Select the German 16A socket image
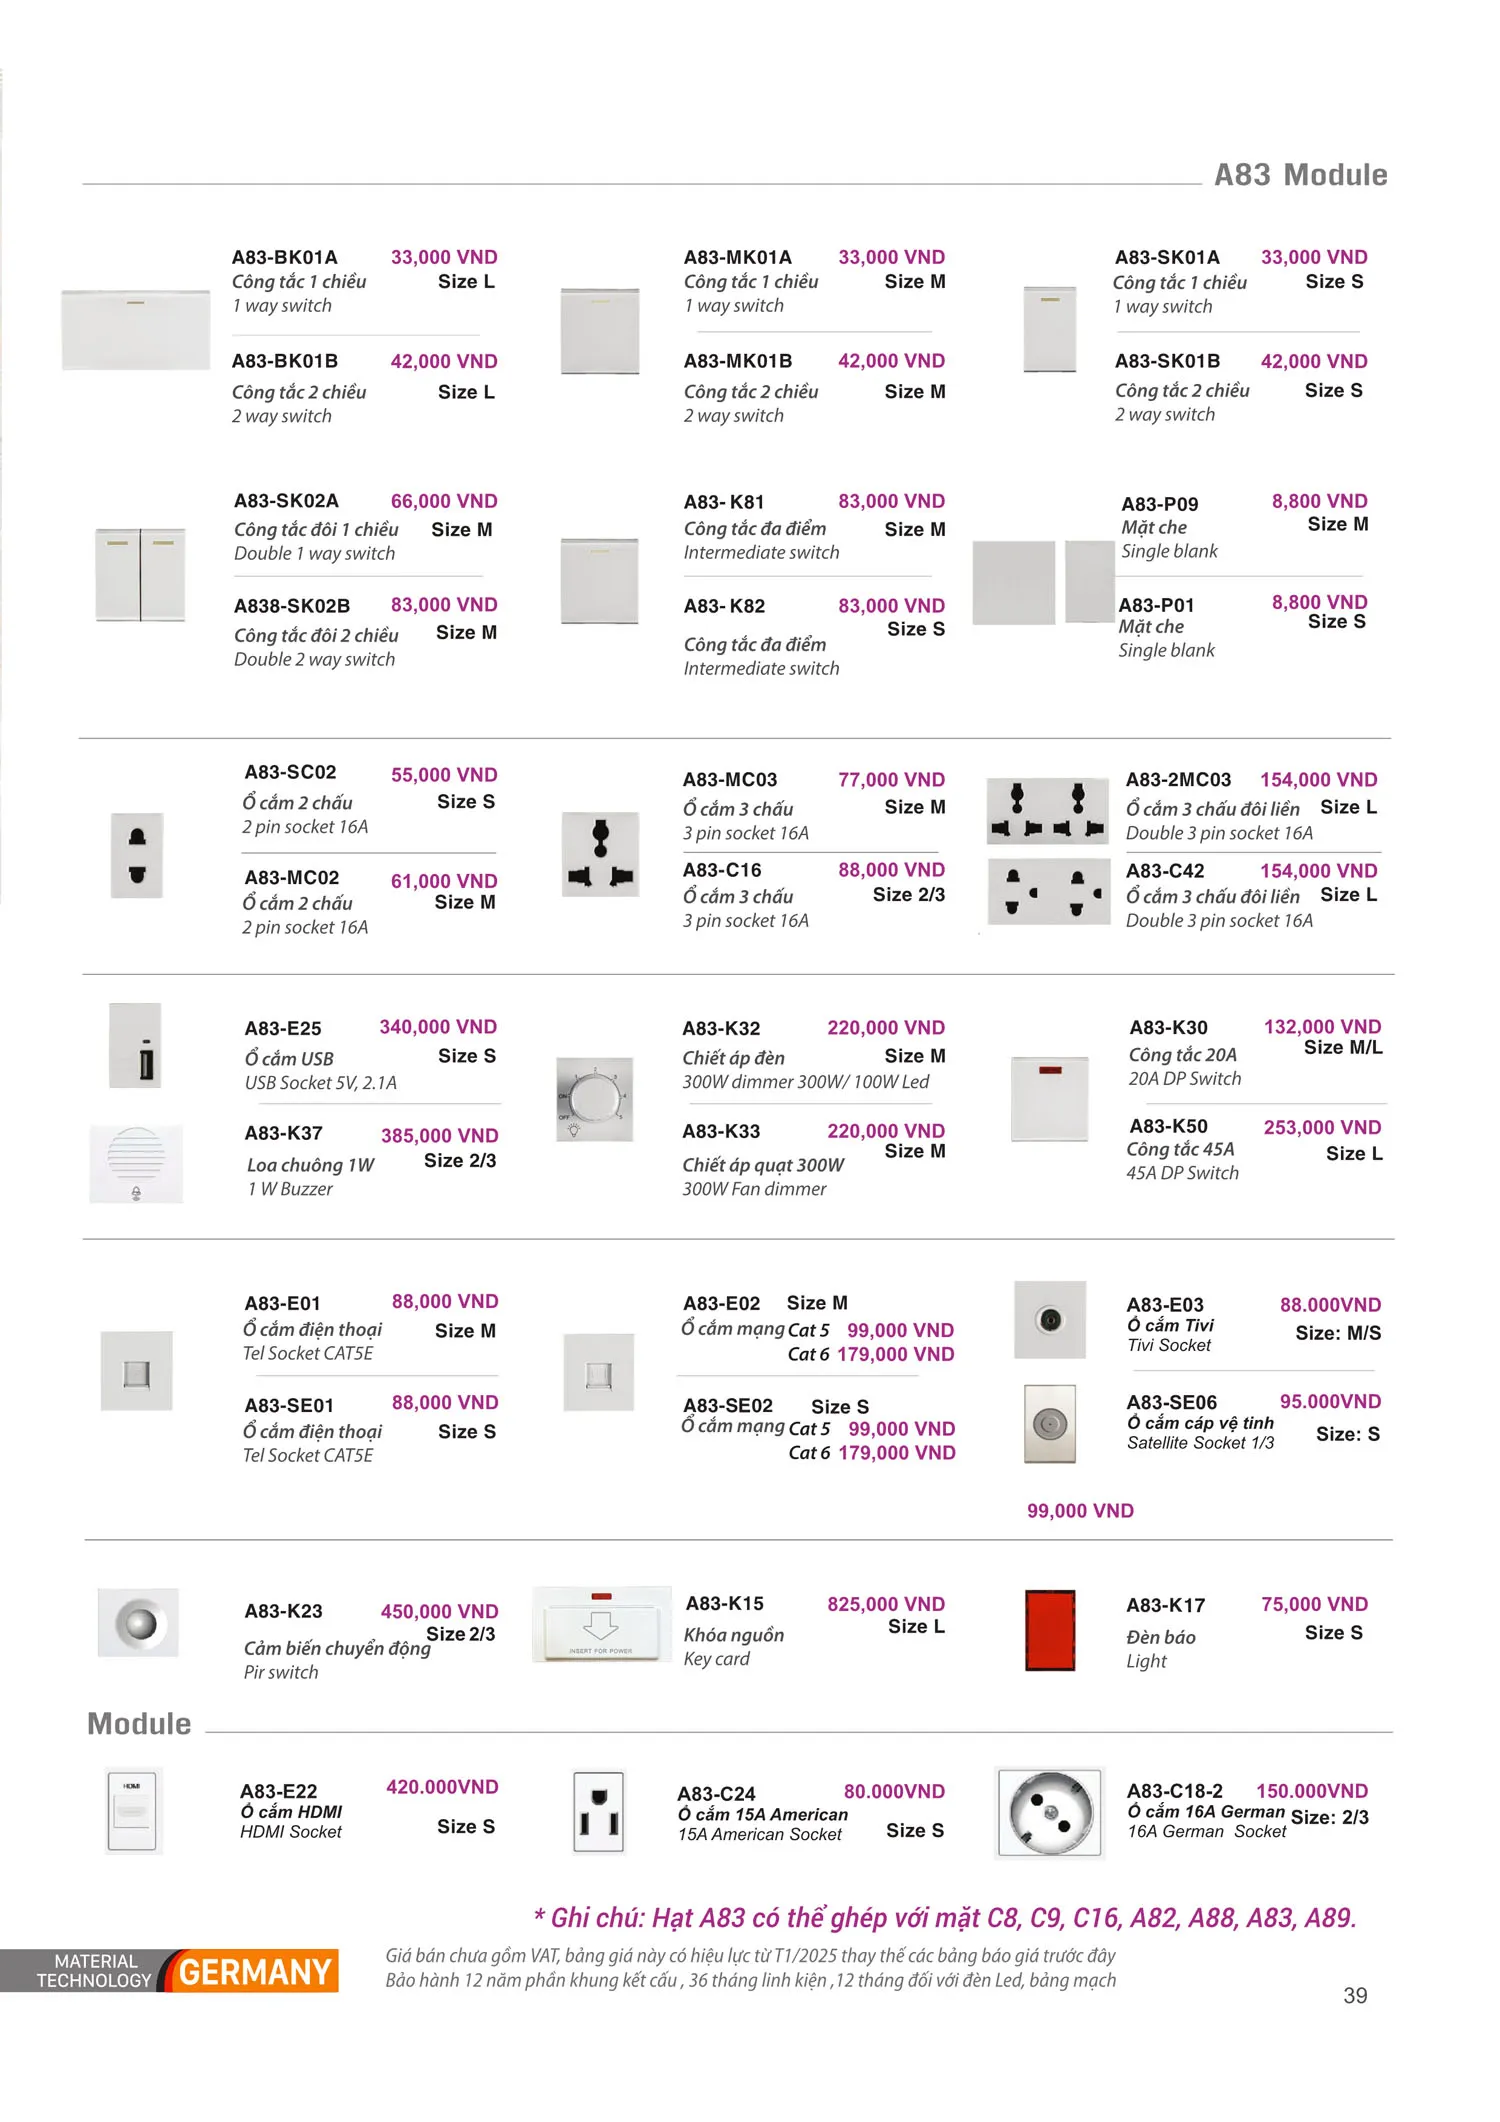 [x=1050, y=1813]
